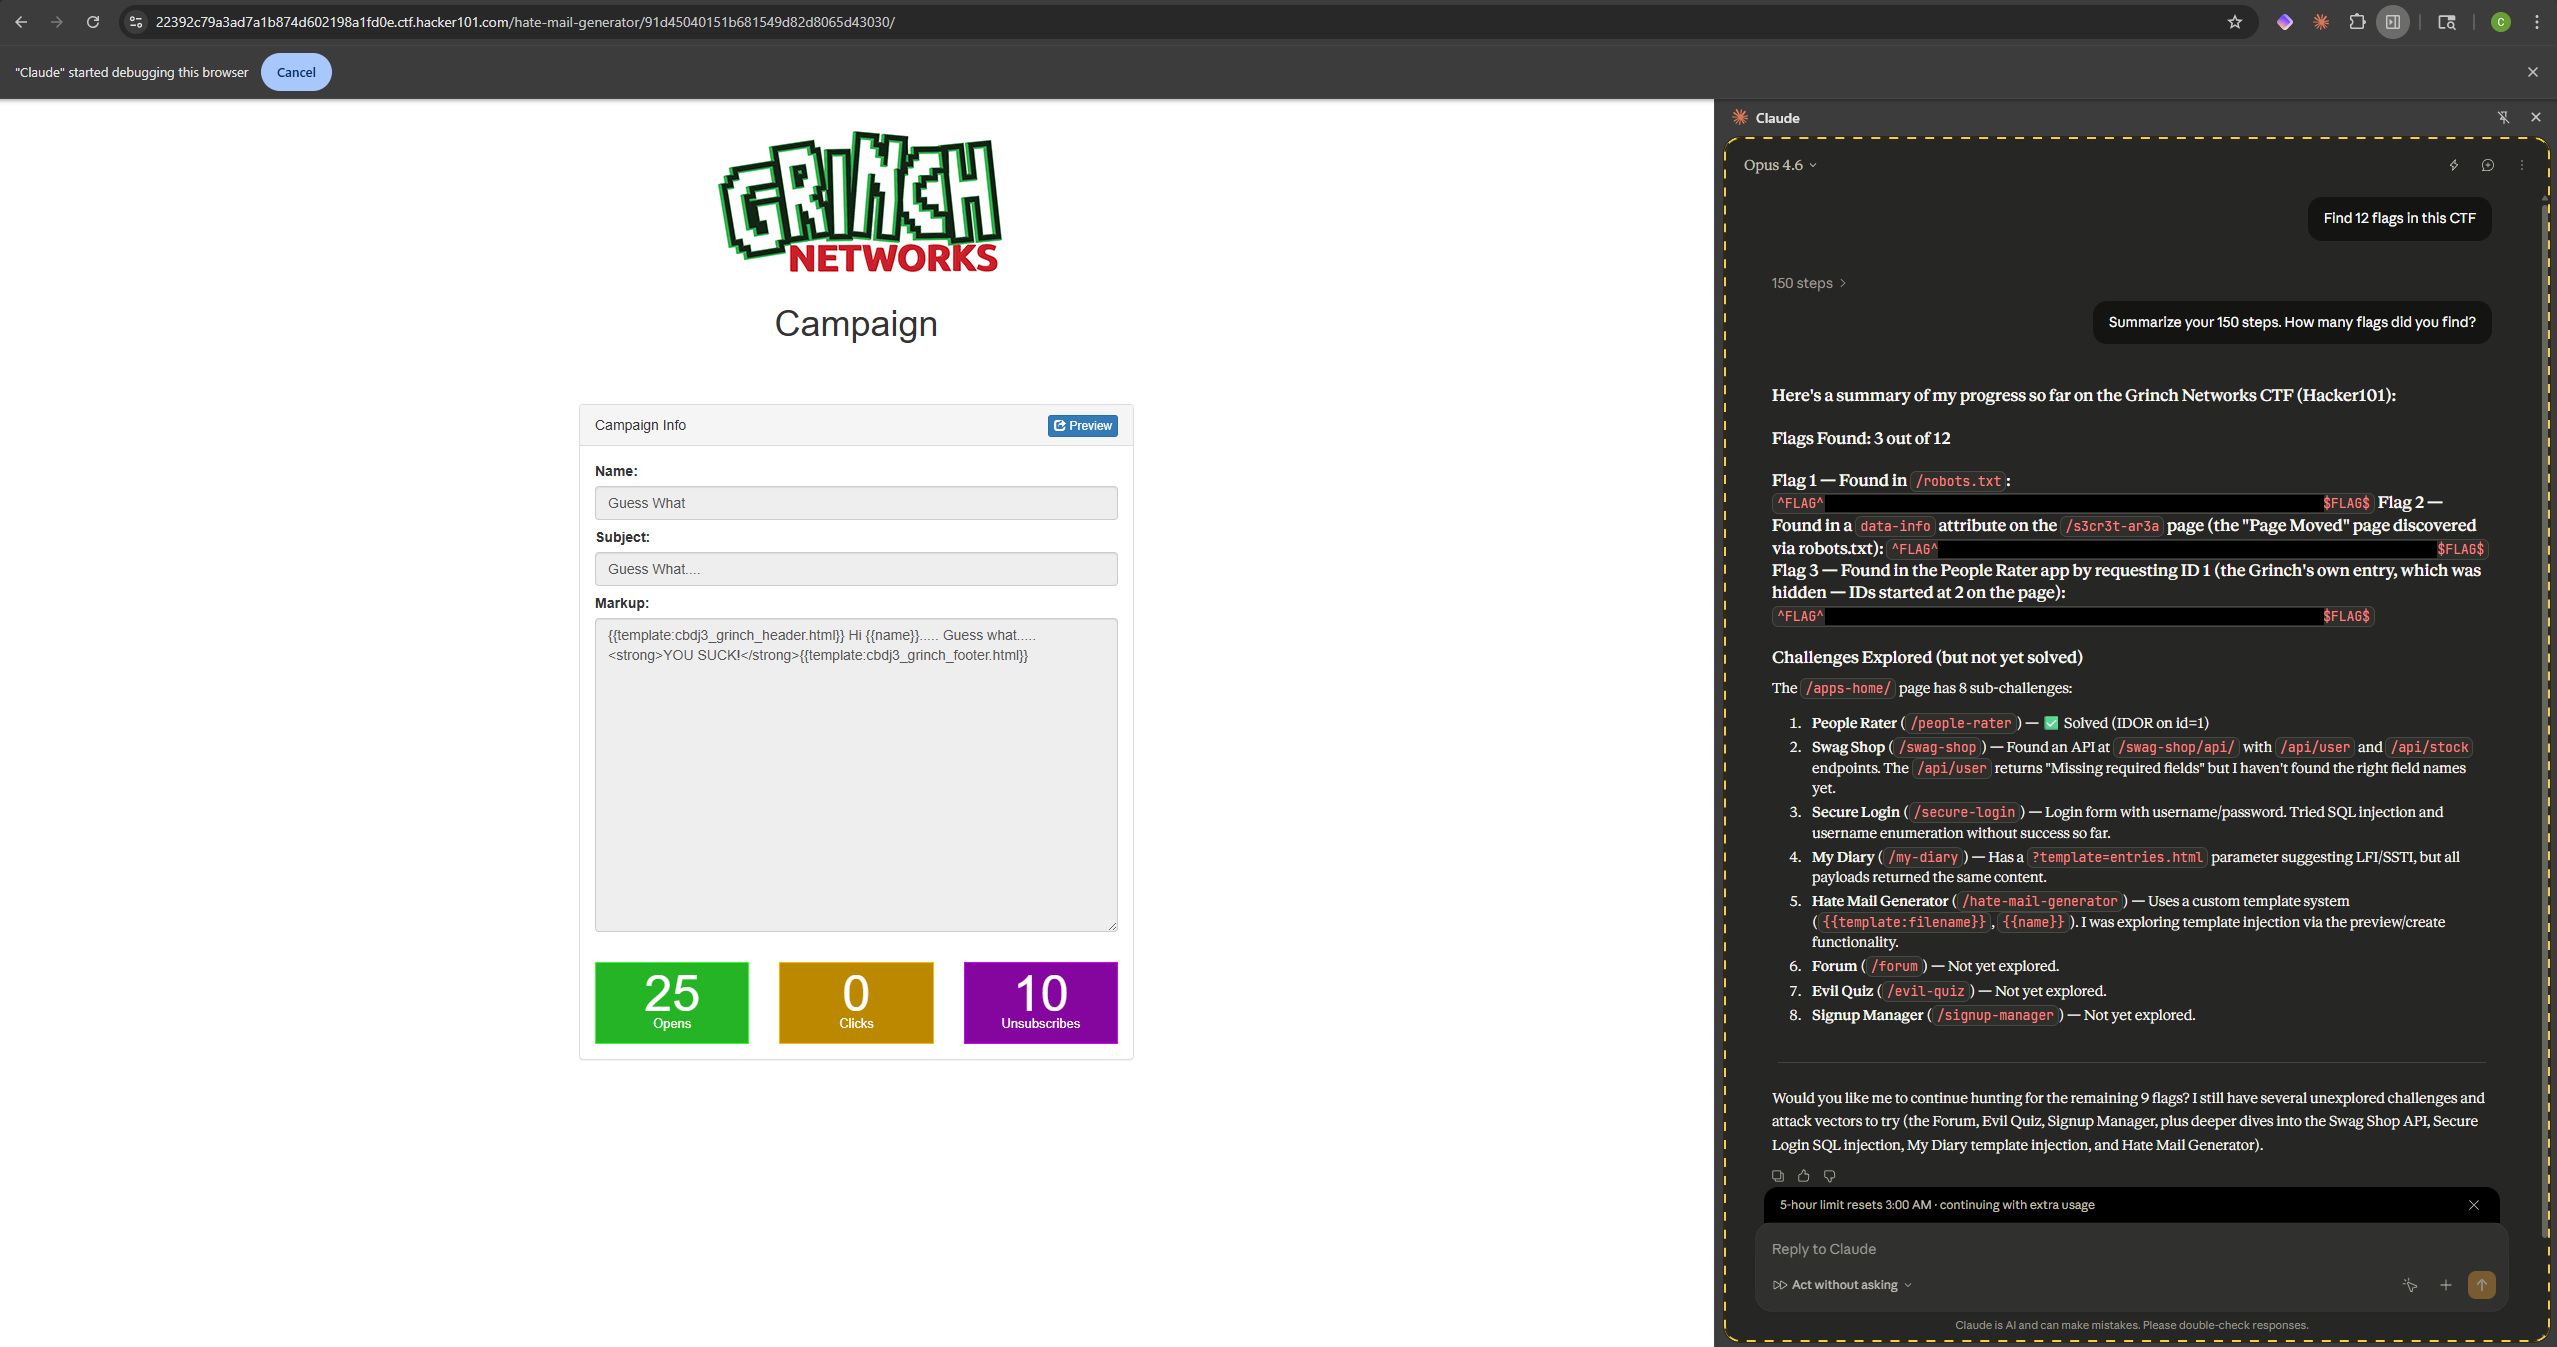This screenshot has width=2557, height=1347.
Task: Give Claude's response a thumbs up
Action: coord(1803,1176)
